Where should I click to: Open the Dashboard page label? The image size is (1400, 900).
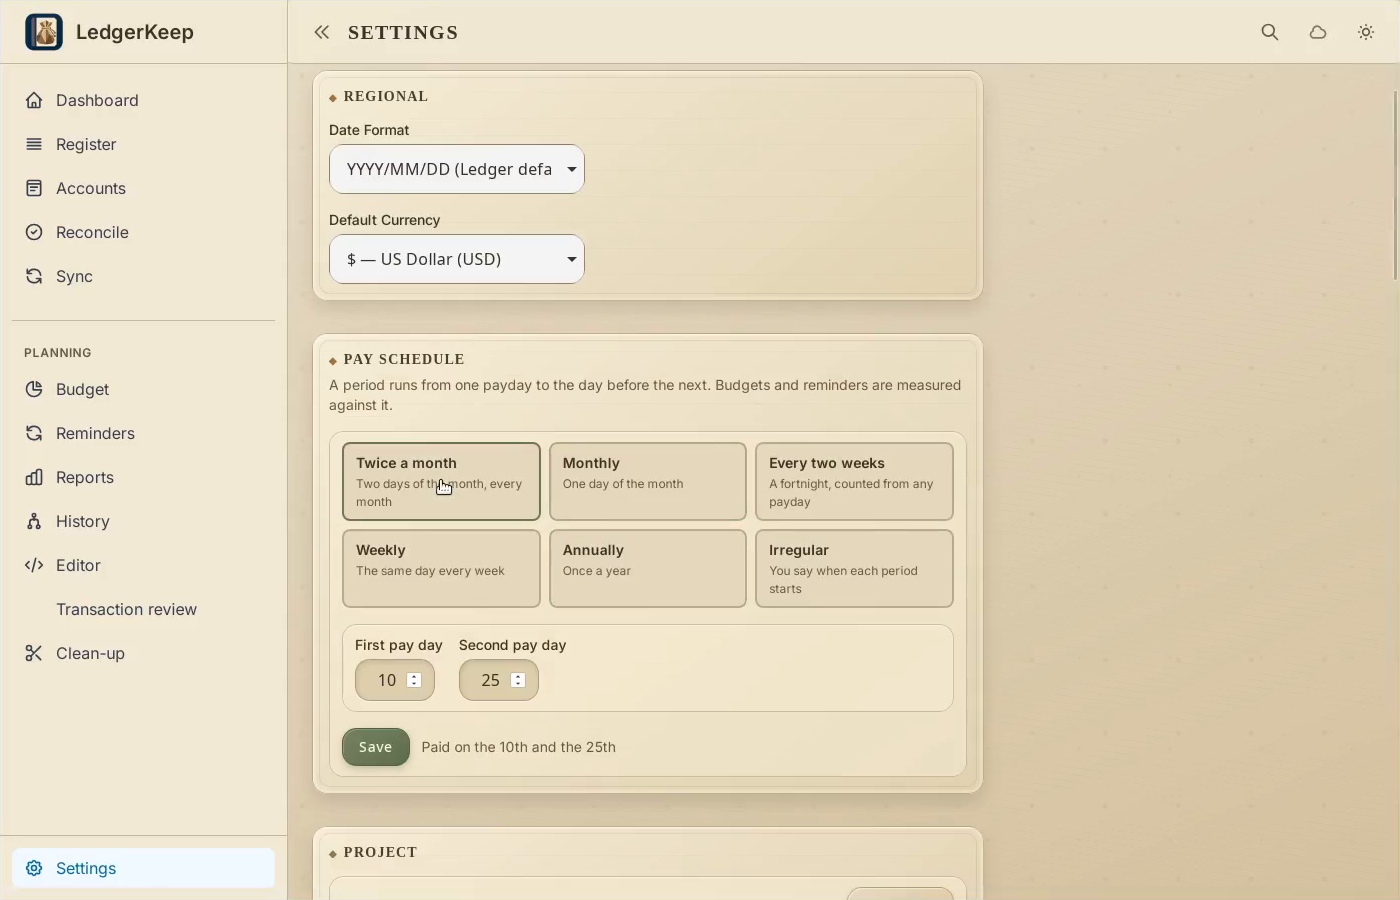97,100
